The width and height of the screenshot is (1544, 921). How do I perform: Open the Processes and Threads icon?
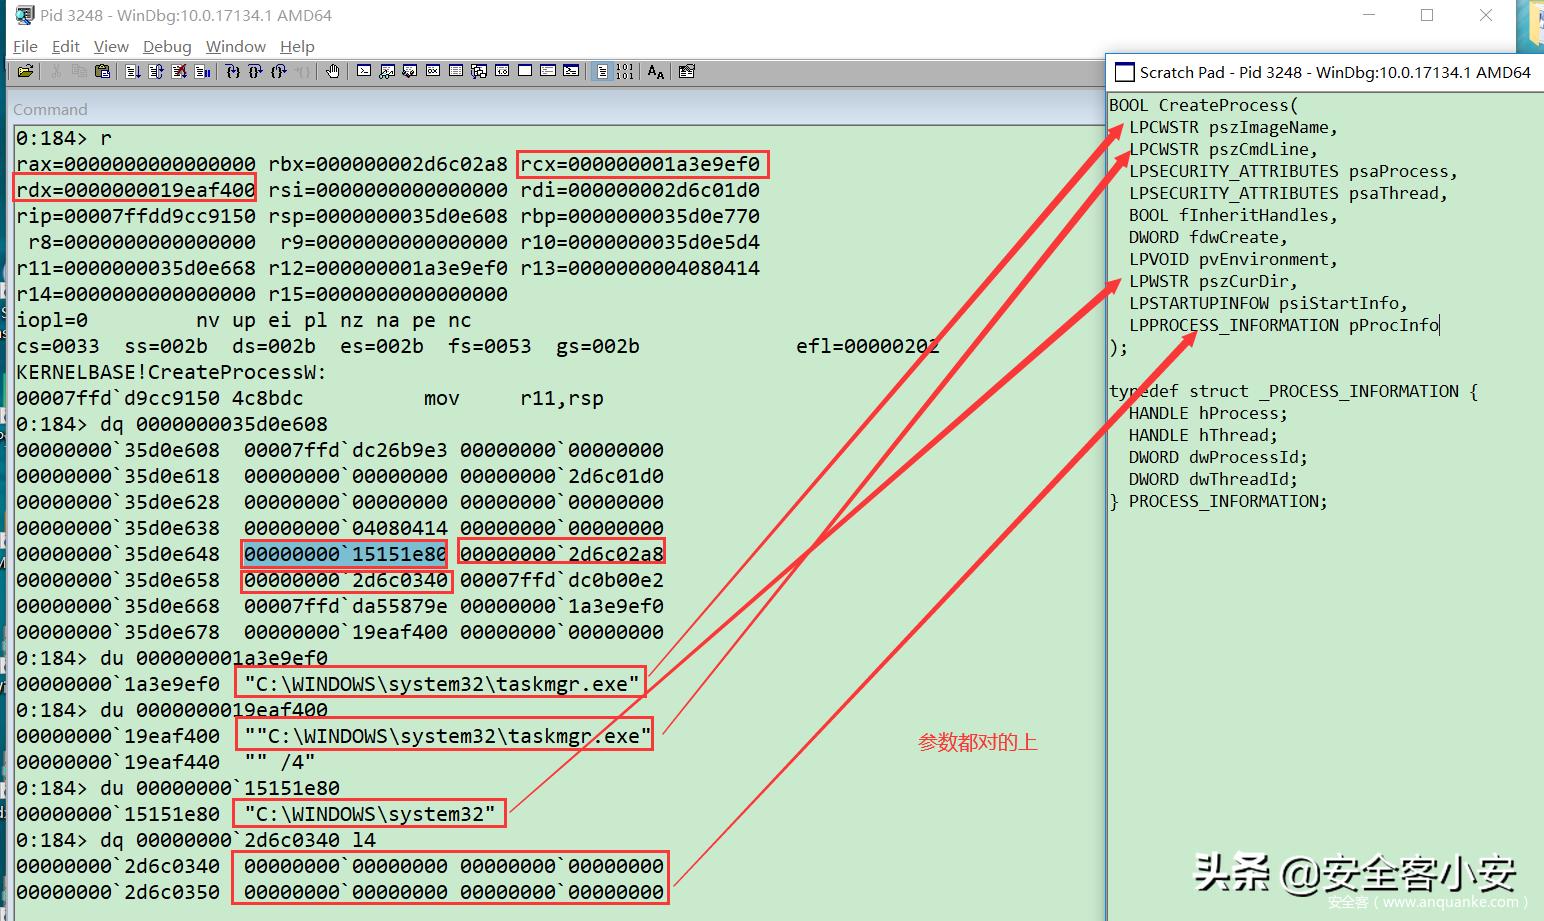pyautogui.click(x=548, y=71)
